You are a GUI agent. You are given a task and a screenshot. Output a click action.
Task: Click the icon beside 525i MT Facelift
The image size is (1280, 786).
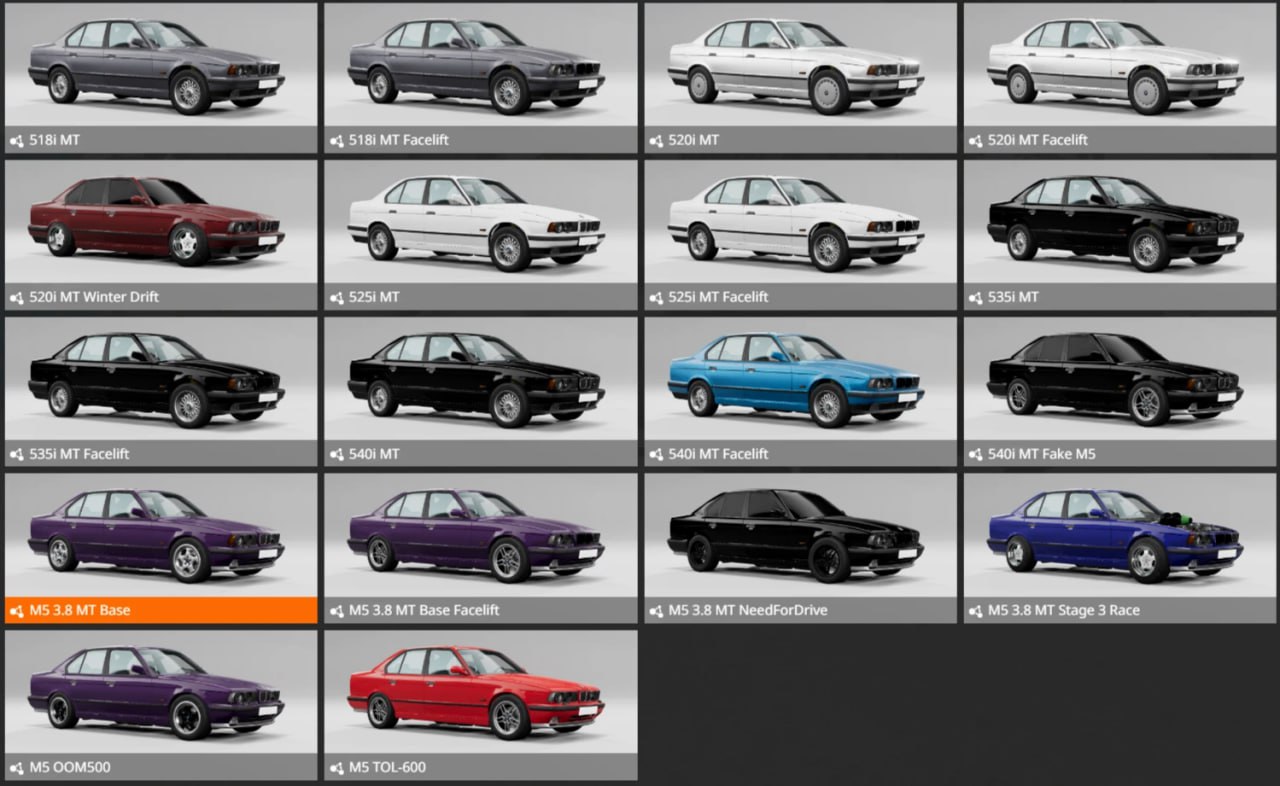point(656,298)
